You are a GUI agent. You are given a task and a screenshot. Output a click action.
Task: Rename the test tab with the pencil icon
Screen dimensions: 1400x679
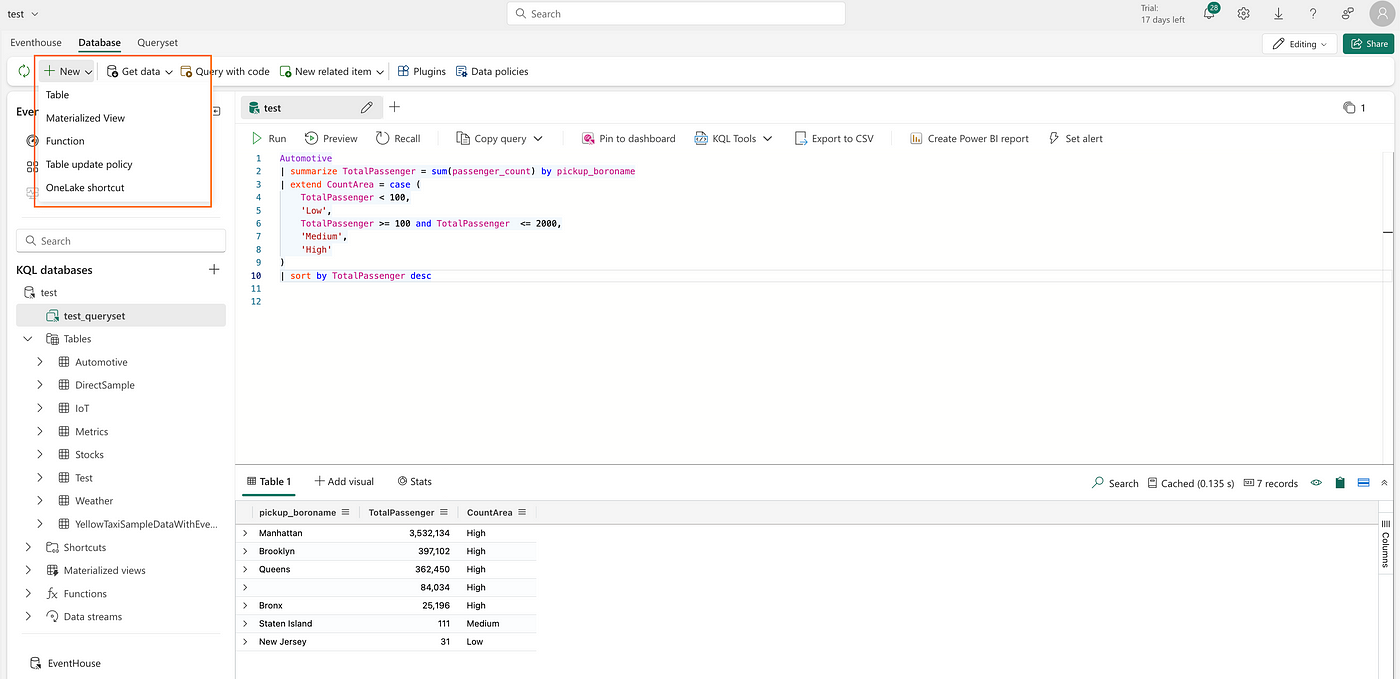click(367, 107)
